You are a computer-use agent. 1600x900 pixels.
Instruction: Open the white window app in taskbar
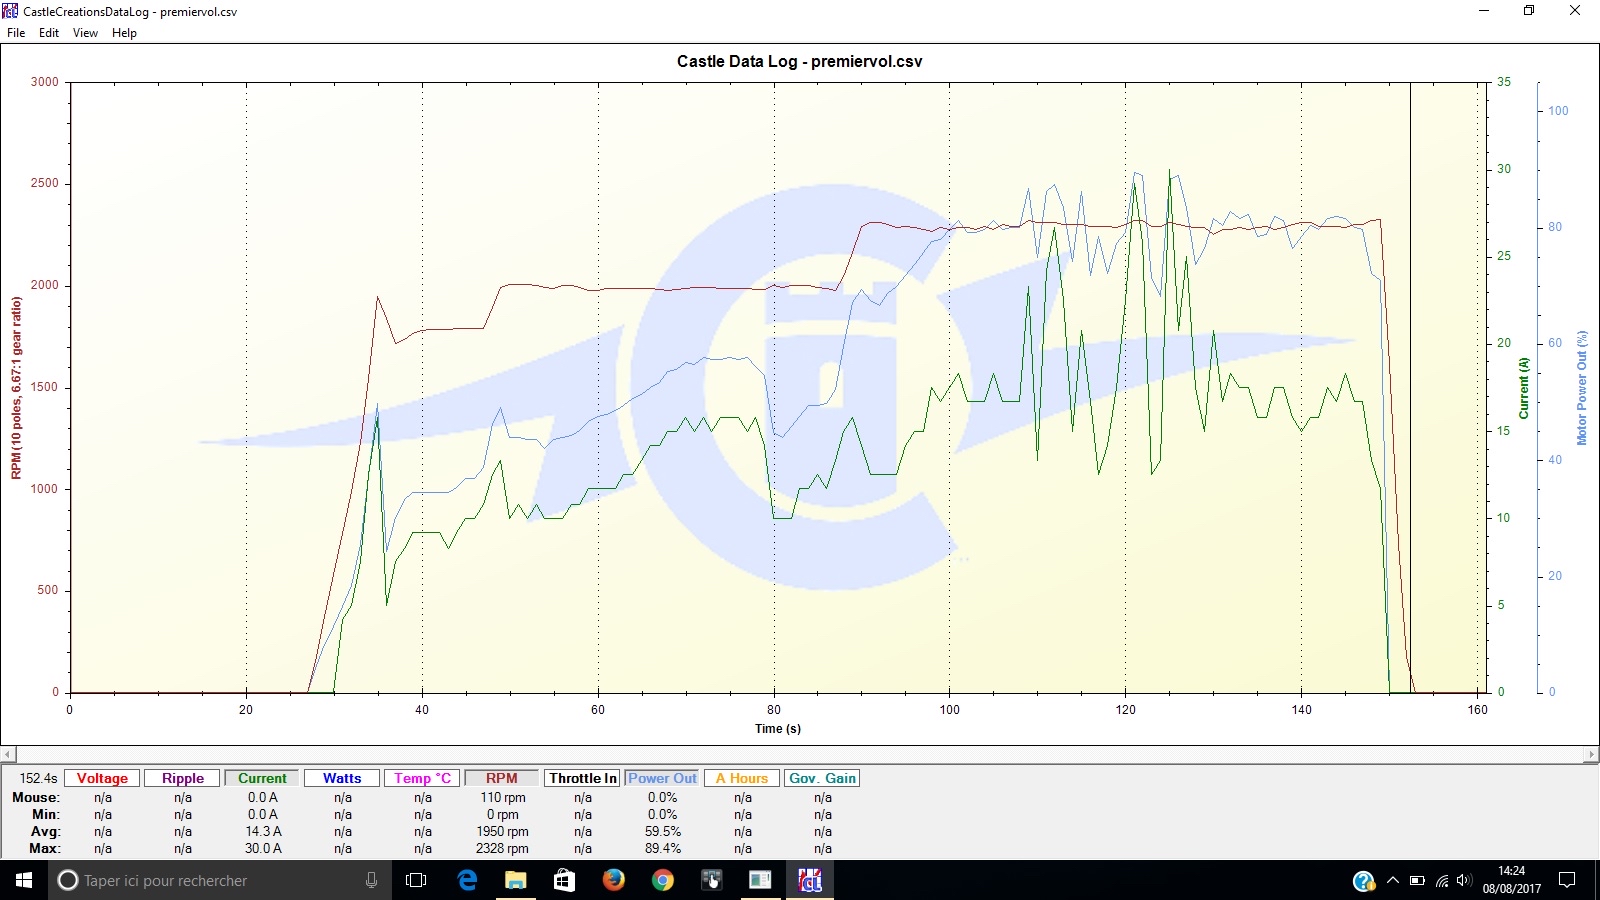coord(760,880)
